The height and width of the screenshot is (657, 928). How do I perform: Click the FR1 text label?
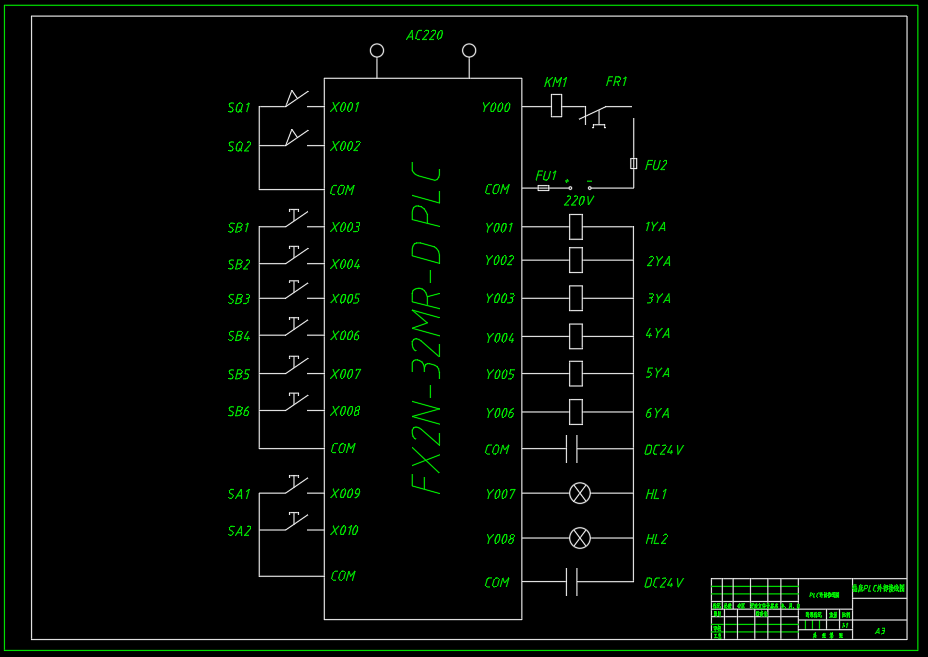click(x=616, y=81)
